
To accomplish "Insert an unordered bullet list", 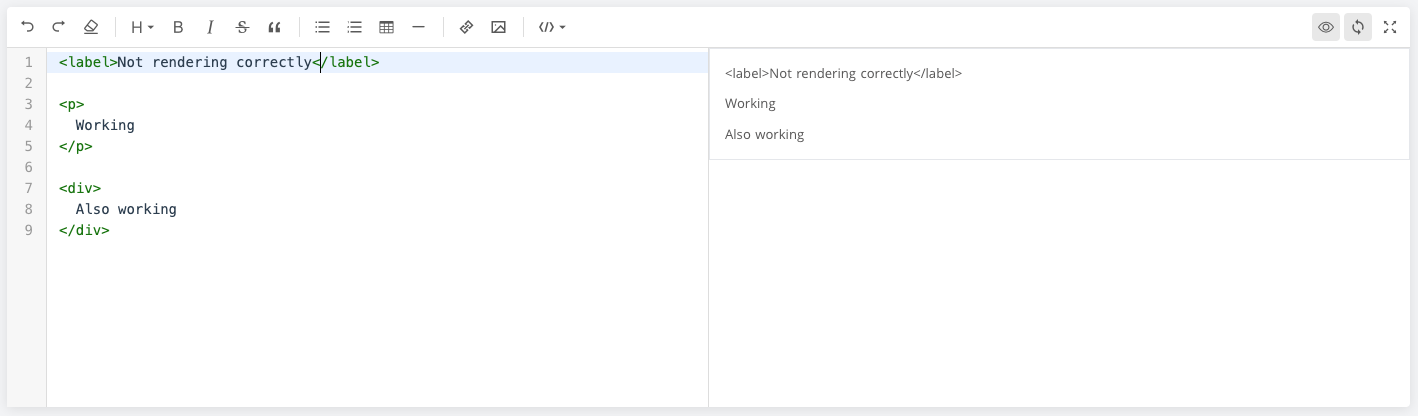I will (x=322, y=27).
